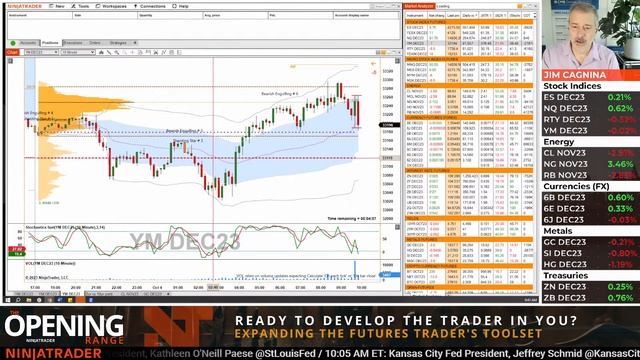The image size is (640, 360).
Task: Sort by Daily volume column header
Action: [469, 16]
